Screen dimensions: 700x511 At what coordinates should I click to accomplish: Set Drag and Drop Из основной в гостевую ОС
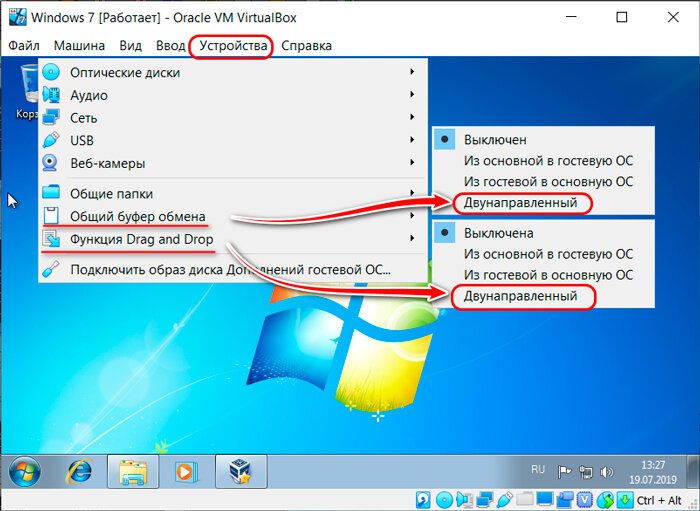click(x=543, y=254)
